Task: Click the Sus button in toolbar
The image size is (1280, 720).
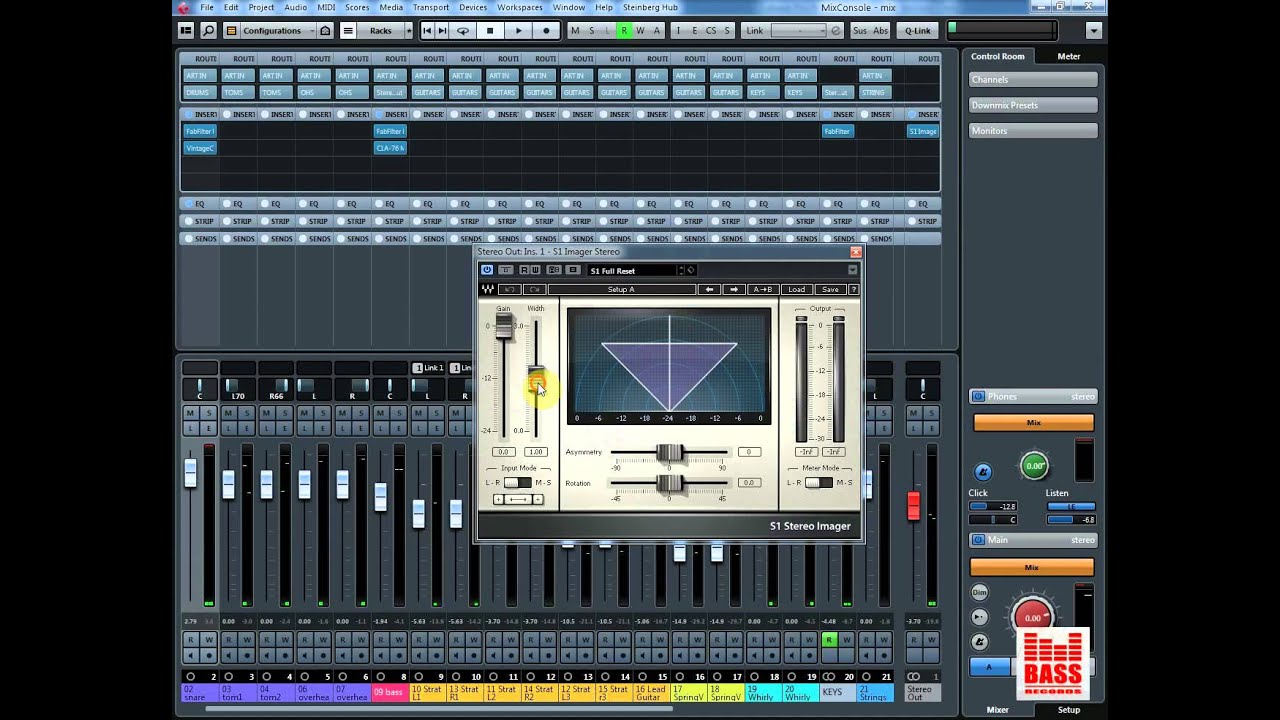Action: pos(860,31)
